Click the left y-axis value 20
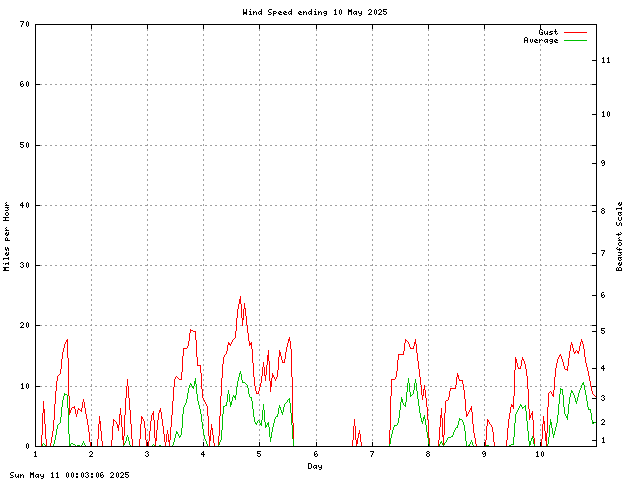This screenshot has width=640, height=480. (x=24, y=325)
